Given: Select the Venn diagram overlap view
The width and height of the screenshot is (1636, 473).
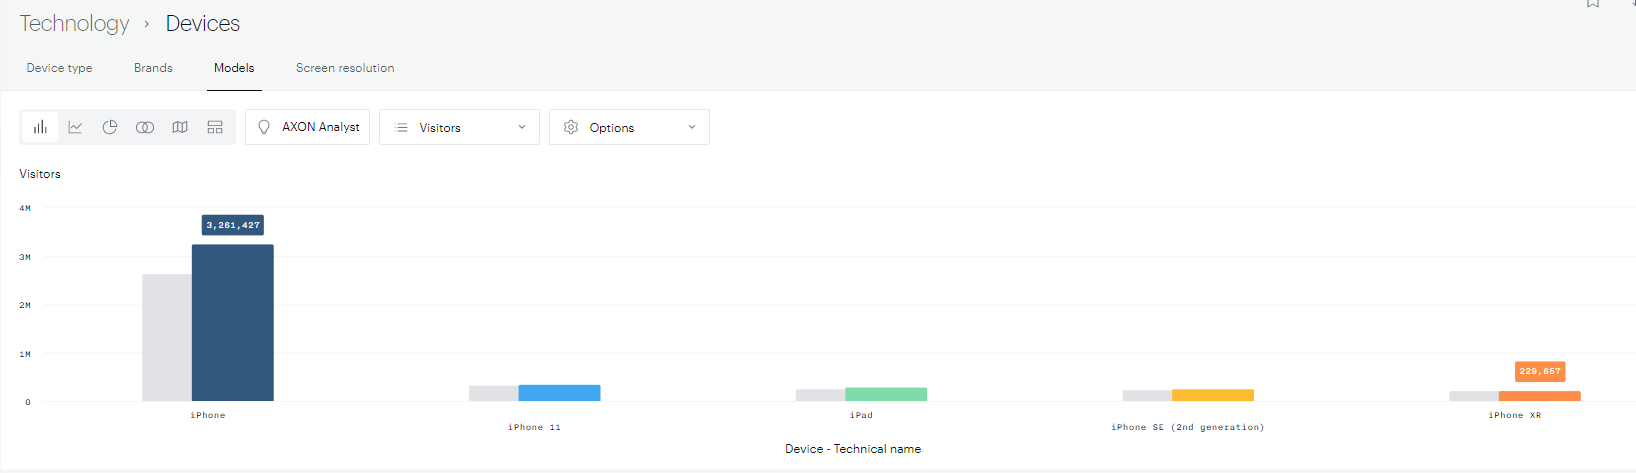Looking at the screenshot, I should pos(145,127).
